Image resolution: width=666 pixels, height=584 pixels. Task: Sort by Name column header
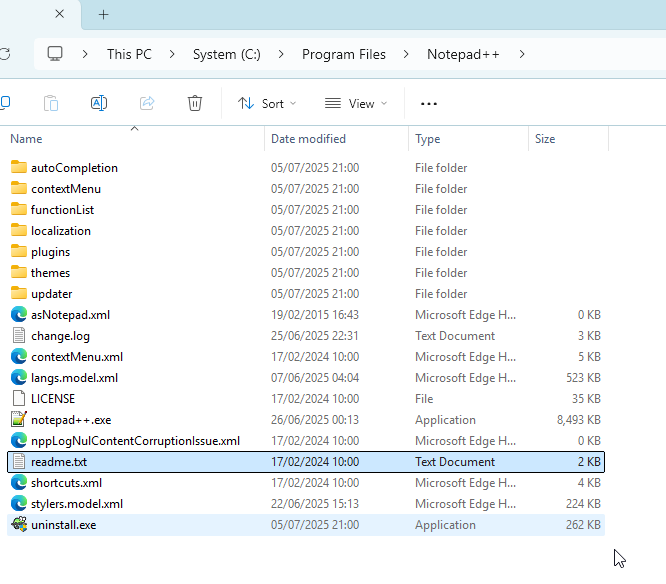[x=26, y=139]
